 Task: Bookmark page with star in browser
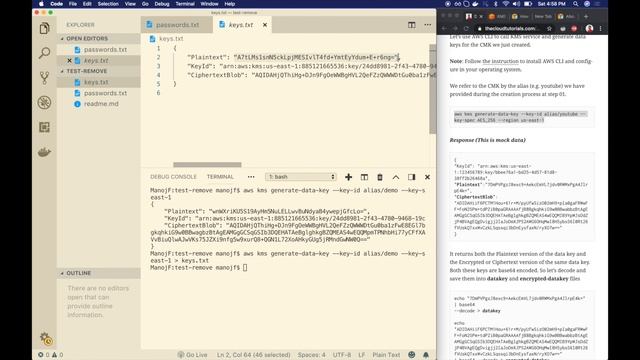pos(549,29)
